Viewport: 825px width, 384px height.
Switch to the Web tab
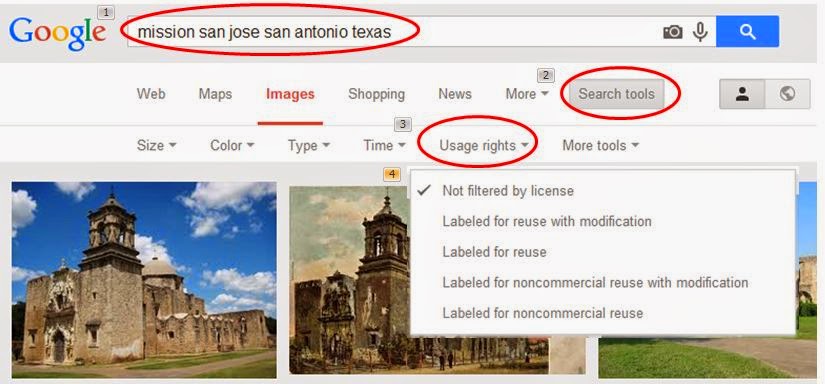pyautogui.click(x=151, y=94)
